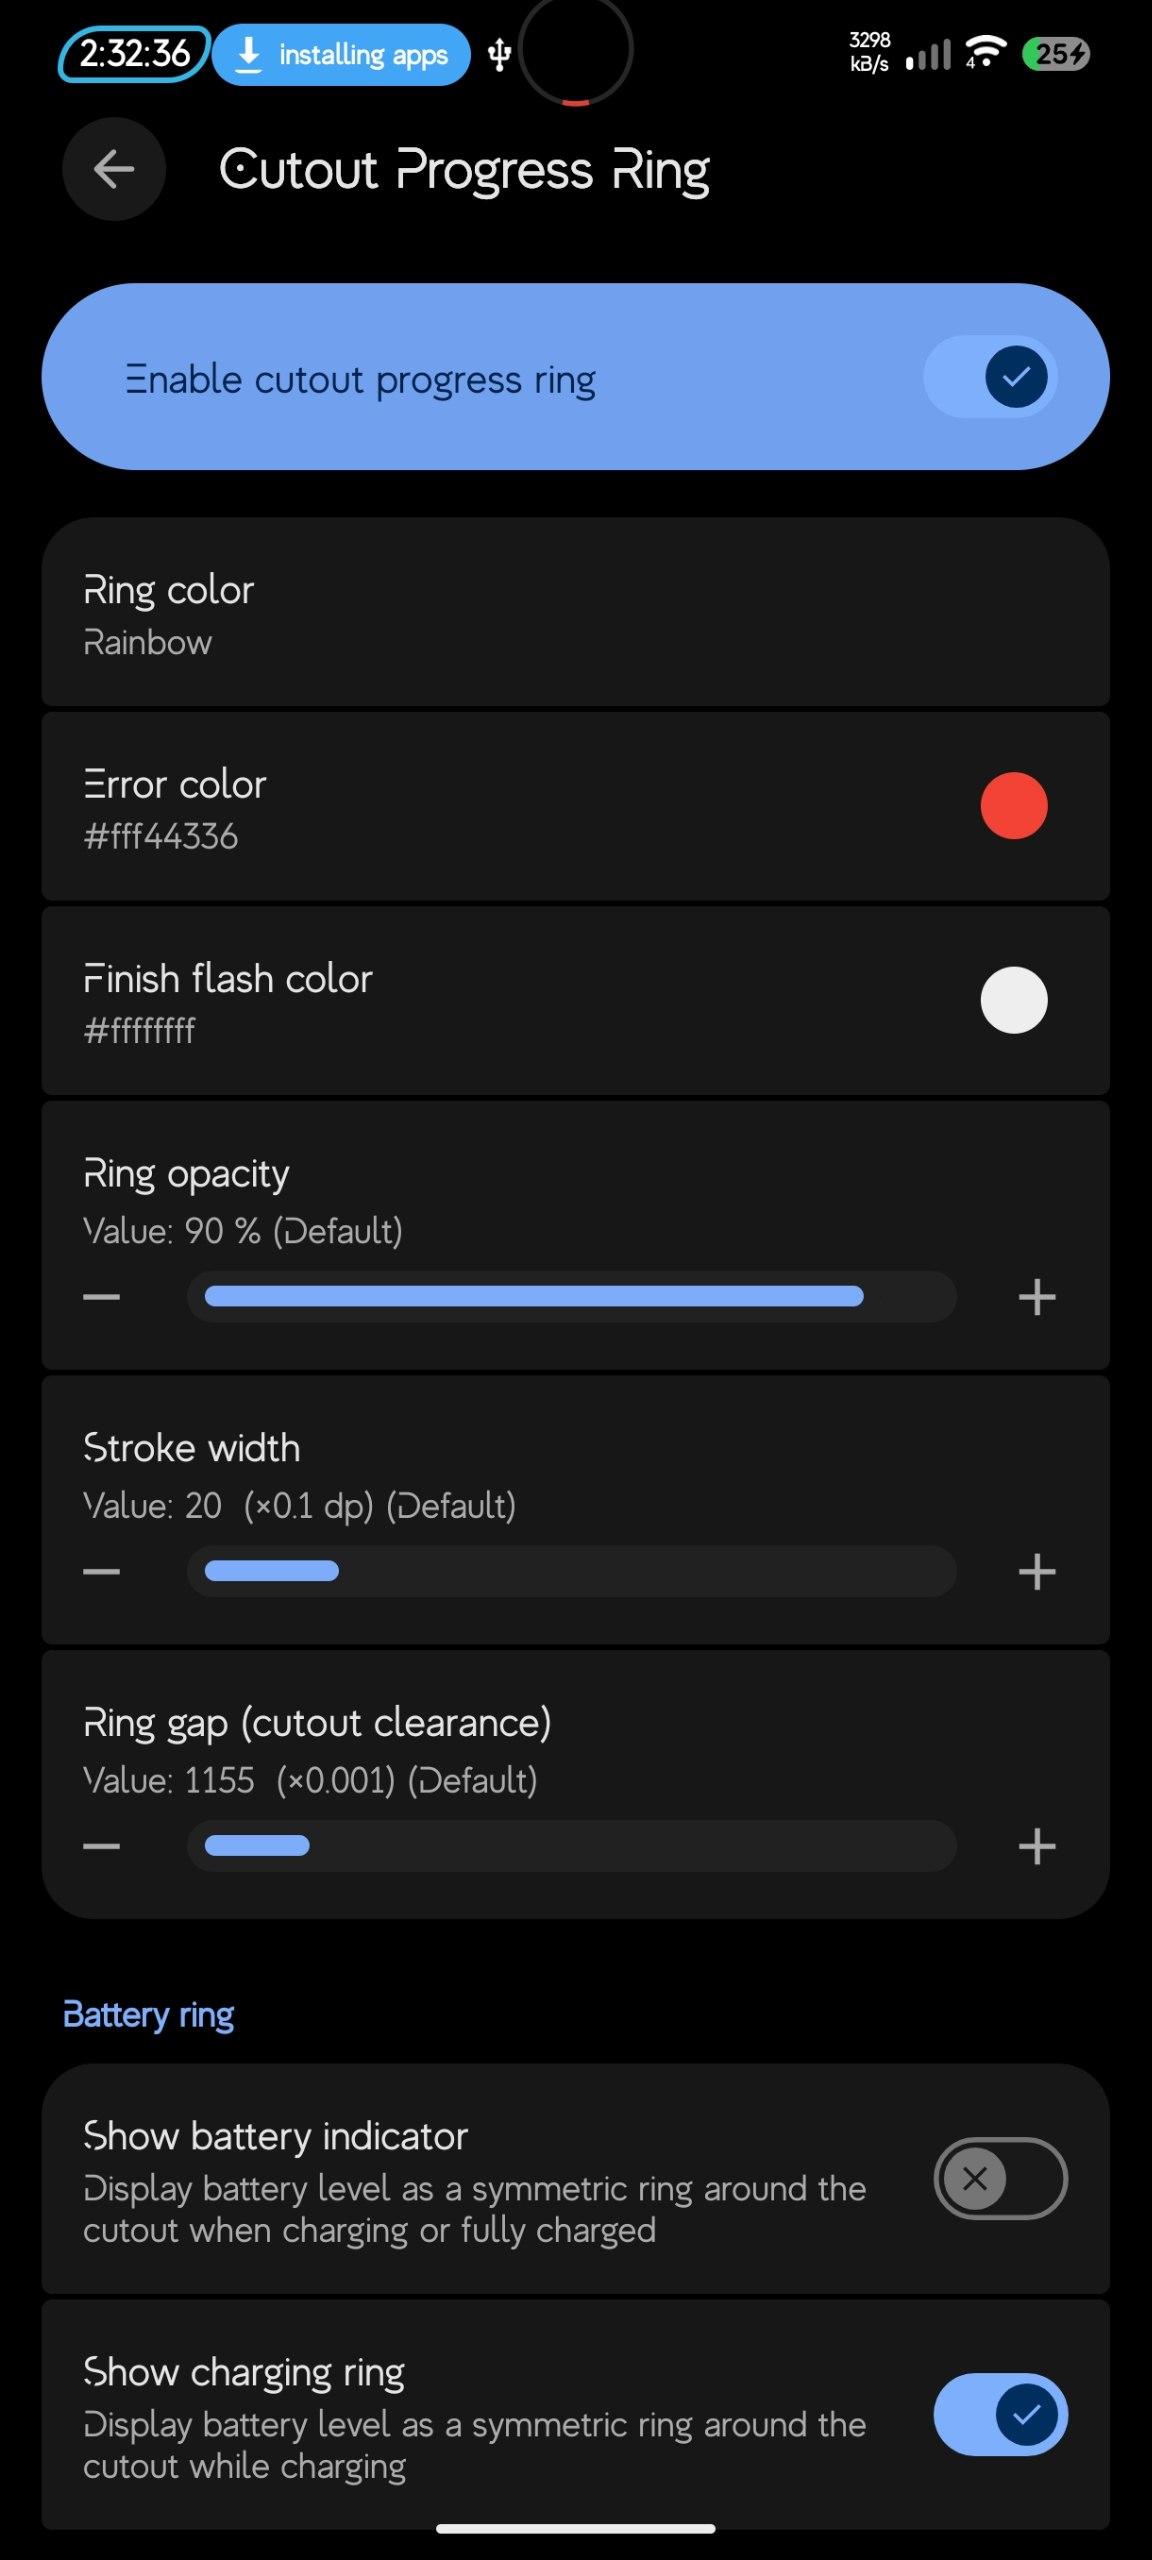Image resolution: width=1152 pixels, height=2560 pixels.
Task: Open Finish flash color setting row
Action: coord(576,1000)
